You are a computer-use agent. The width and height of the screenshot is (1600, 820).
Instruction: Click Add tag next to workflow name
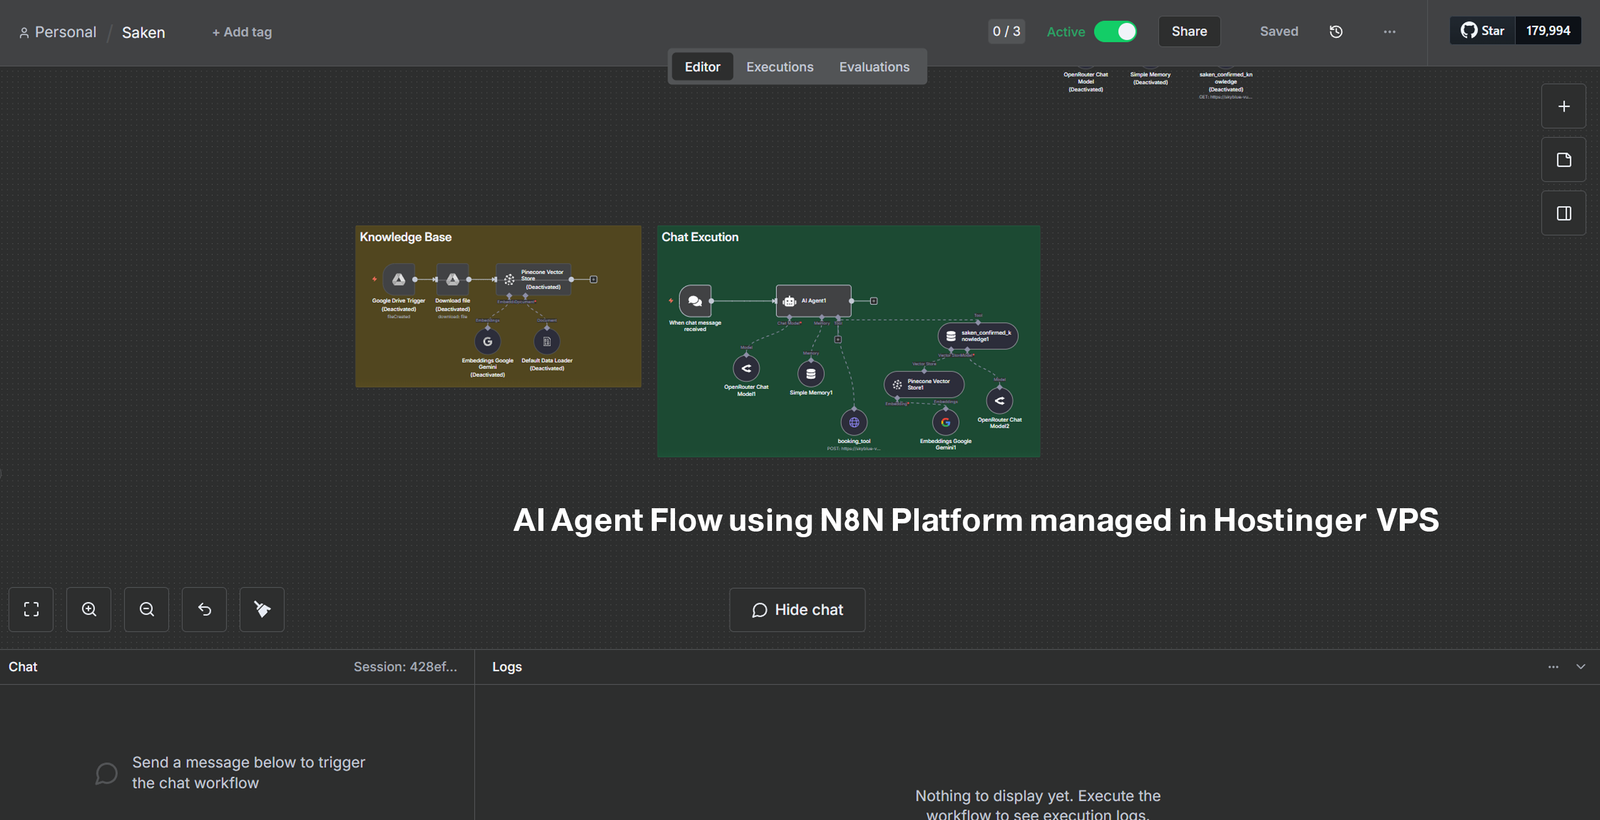pos(242,32)
